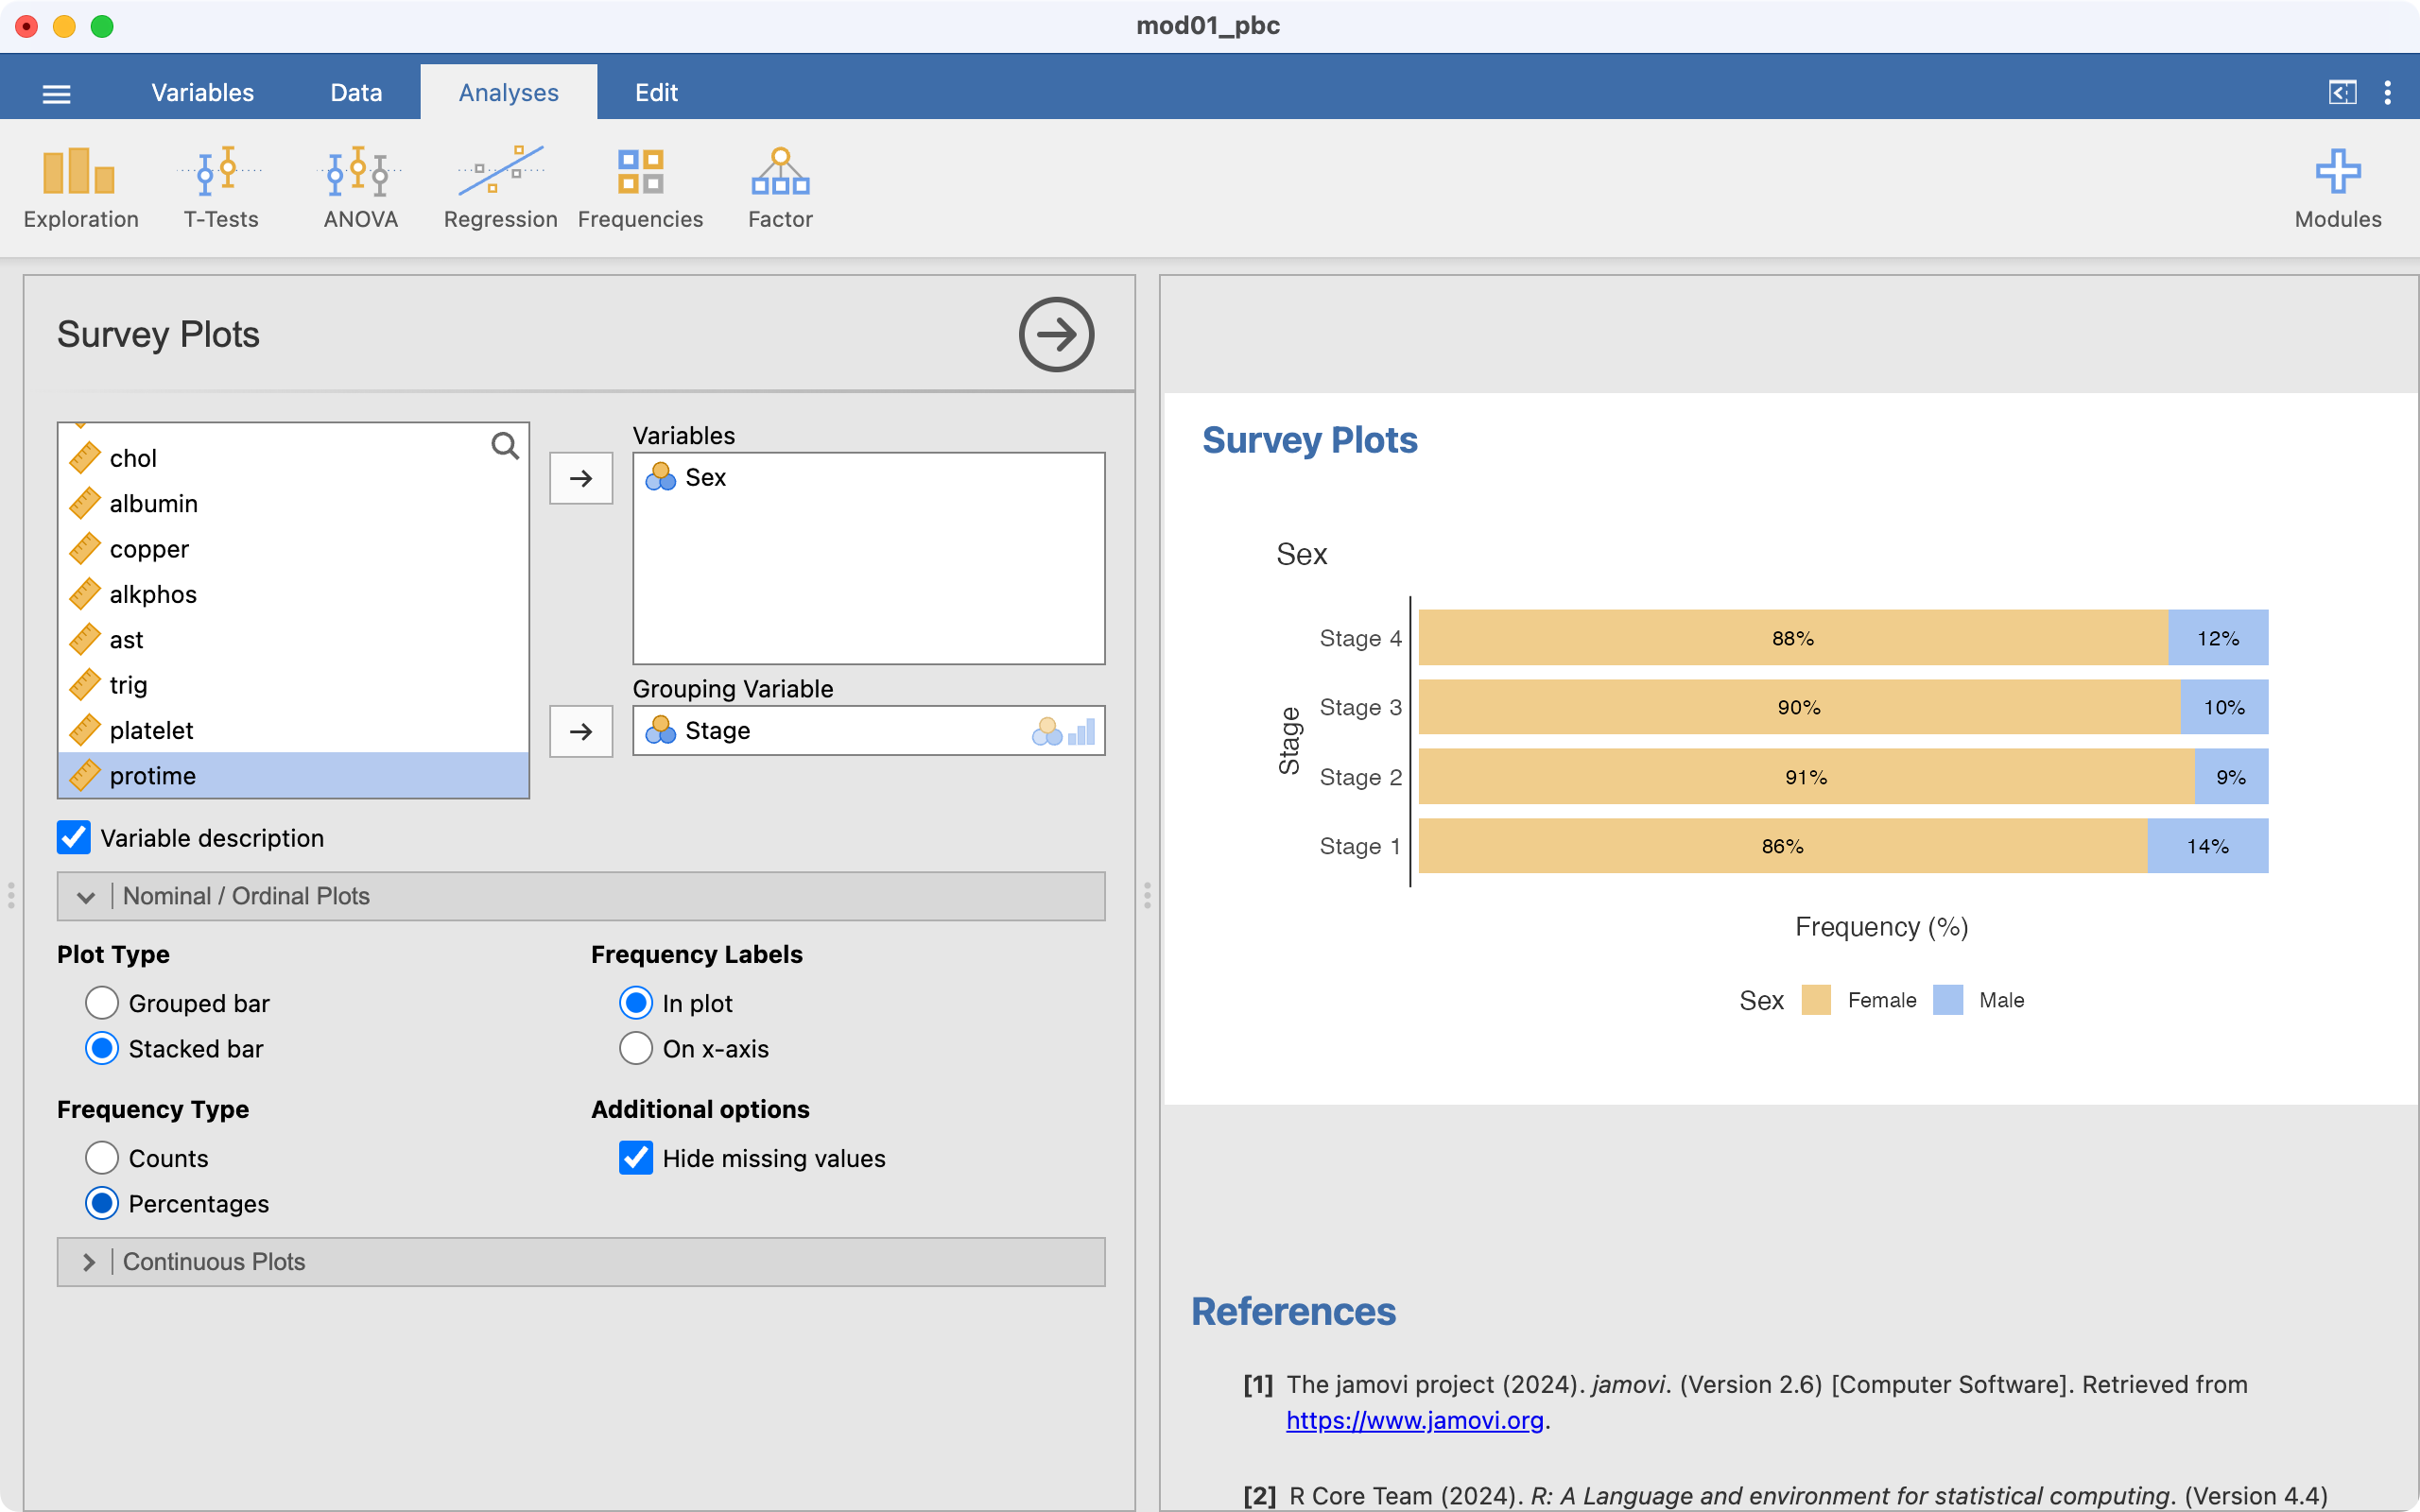Select the Grouped bar plot type
Viewport: 2420px width, 1512px height.
[x=102, y=1003]
